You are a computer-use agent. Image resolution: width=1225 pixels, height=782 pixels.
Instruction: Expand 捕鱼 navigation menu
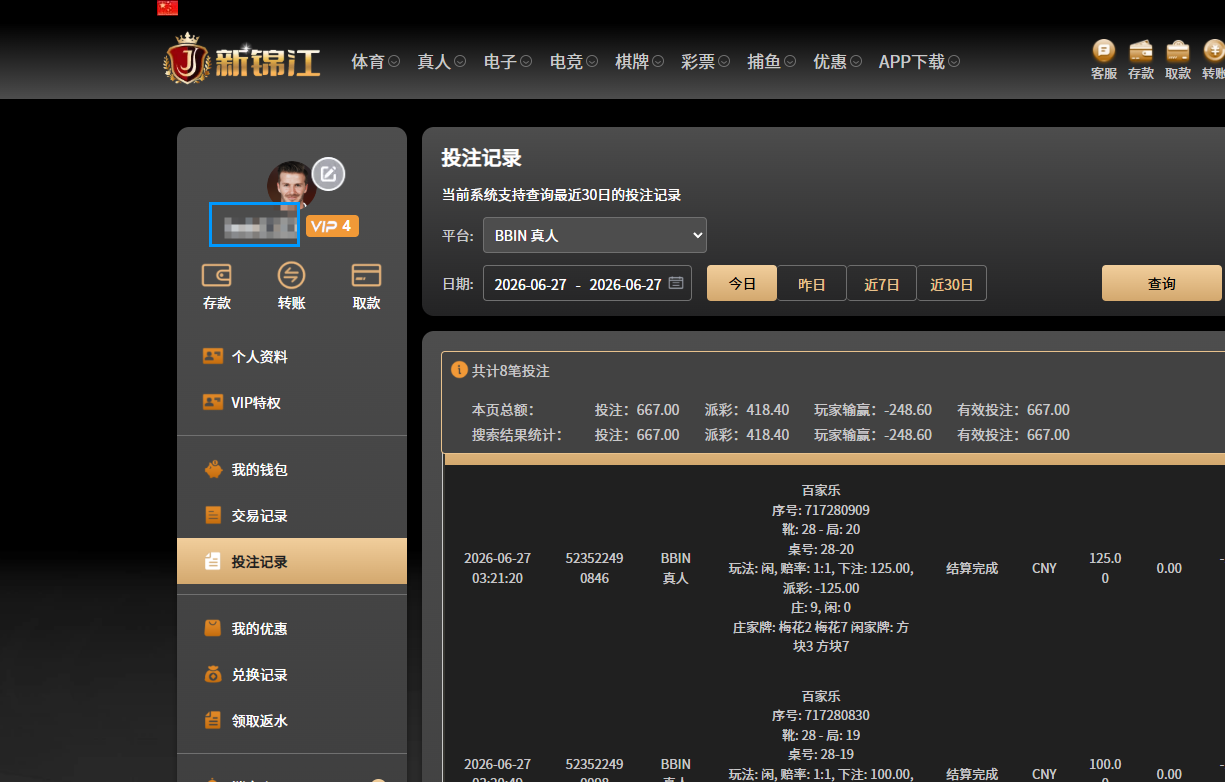click(x=771, y=62)
